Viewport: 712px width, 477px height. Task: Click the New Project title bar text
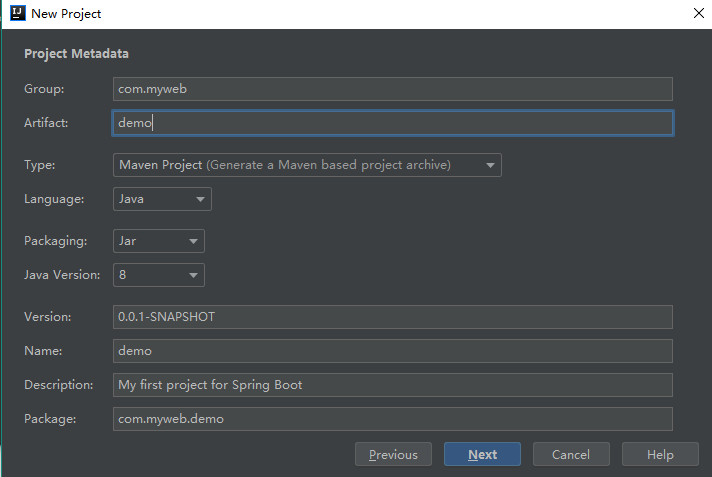coord(66,14)
